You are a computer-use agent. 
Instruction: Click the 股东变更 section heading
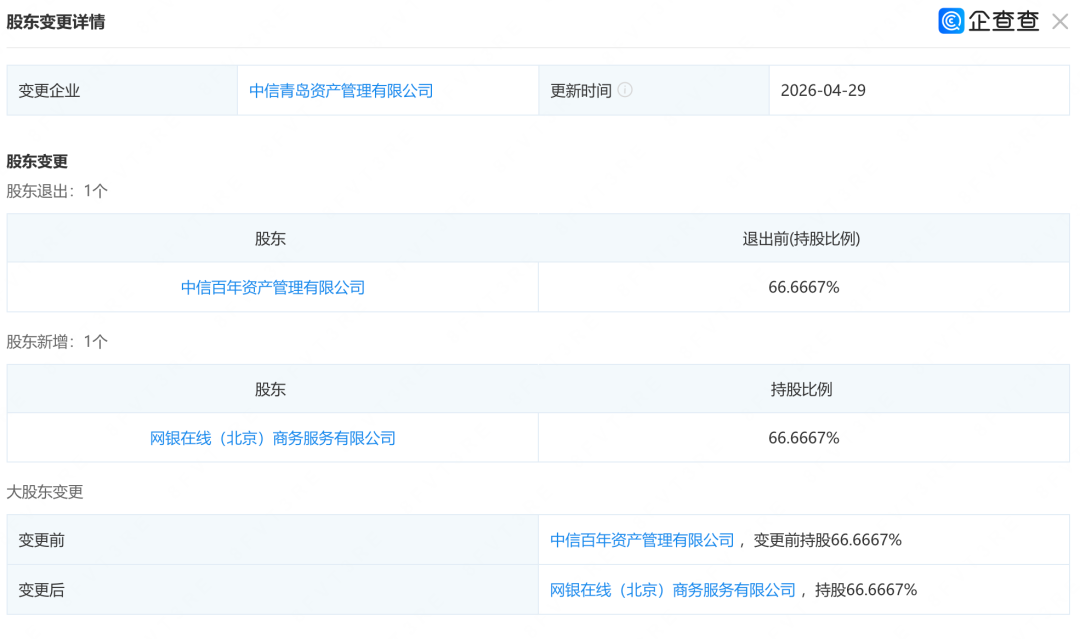[37, 161]
